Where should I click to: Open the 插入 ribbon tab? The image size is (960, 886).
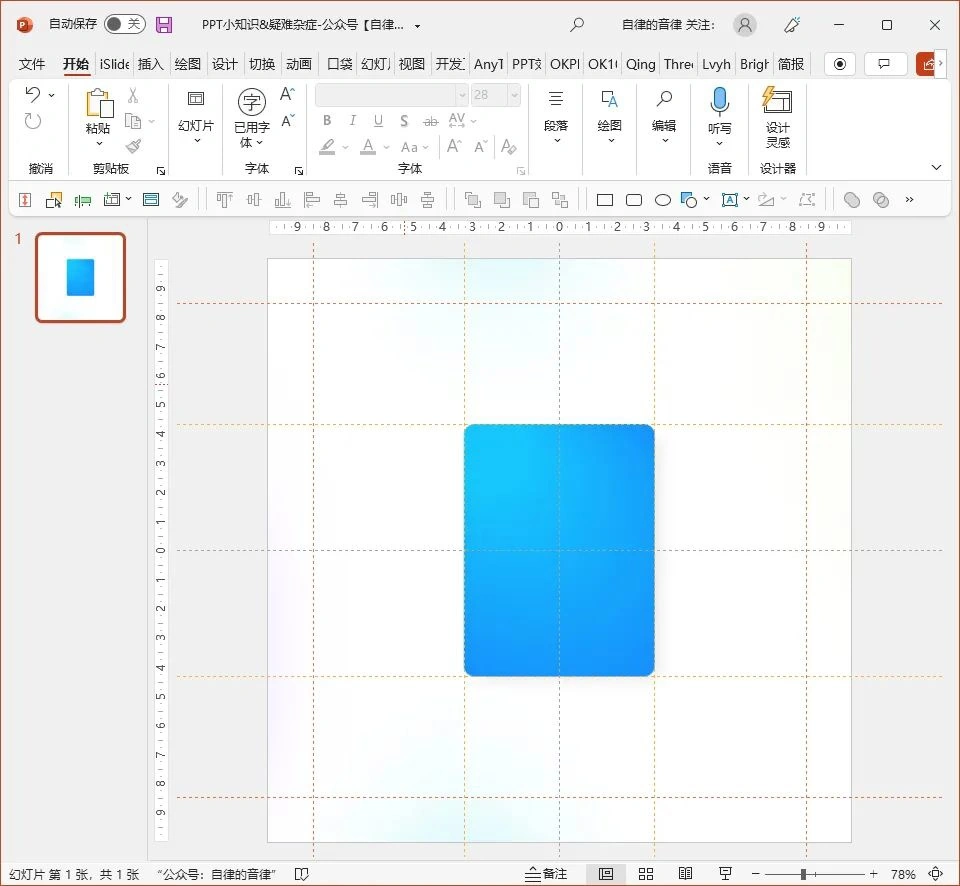[150, 64]
